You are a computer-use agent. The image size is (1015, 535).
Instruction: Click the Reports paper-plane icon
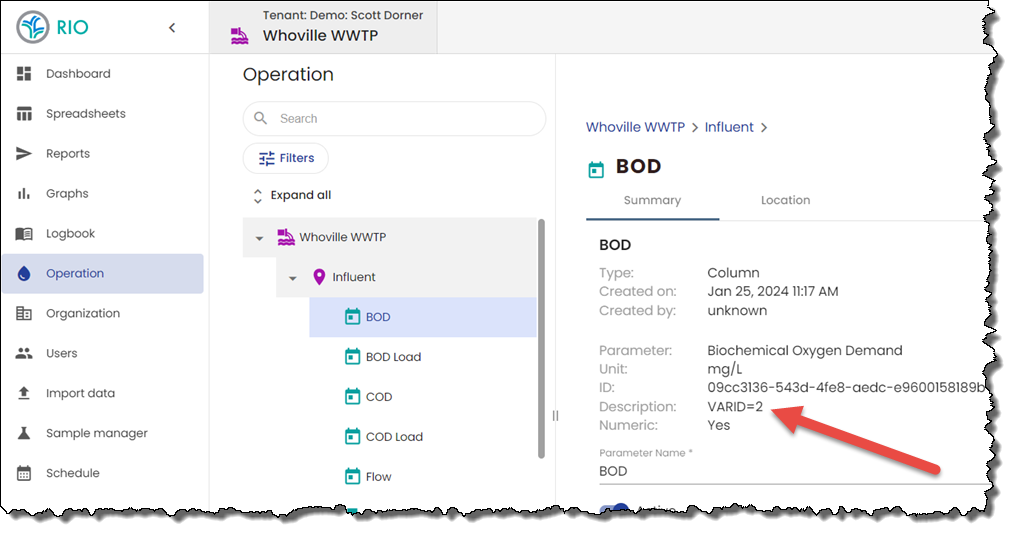pos(25,154)
